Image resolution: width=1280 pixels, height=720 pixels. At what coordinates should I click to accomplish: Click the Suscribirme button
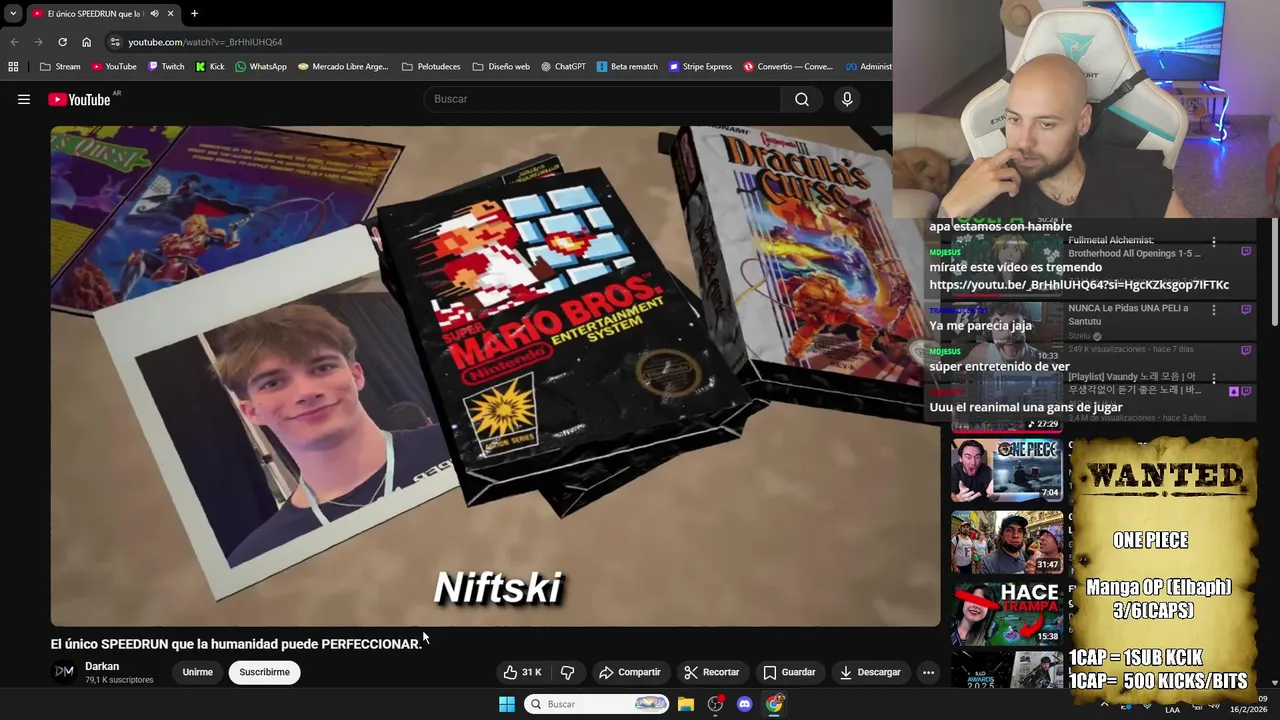264,672
